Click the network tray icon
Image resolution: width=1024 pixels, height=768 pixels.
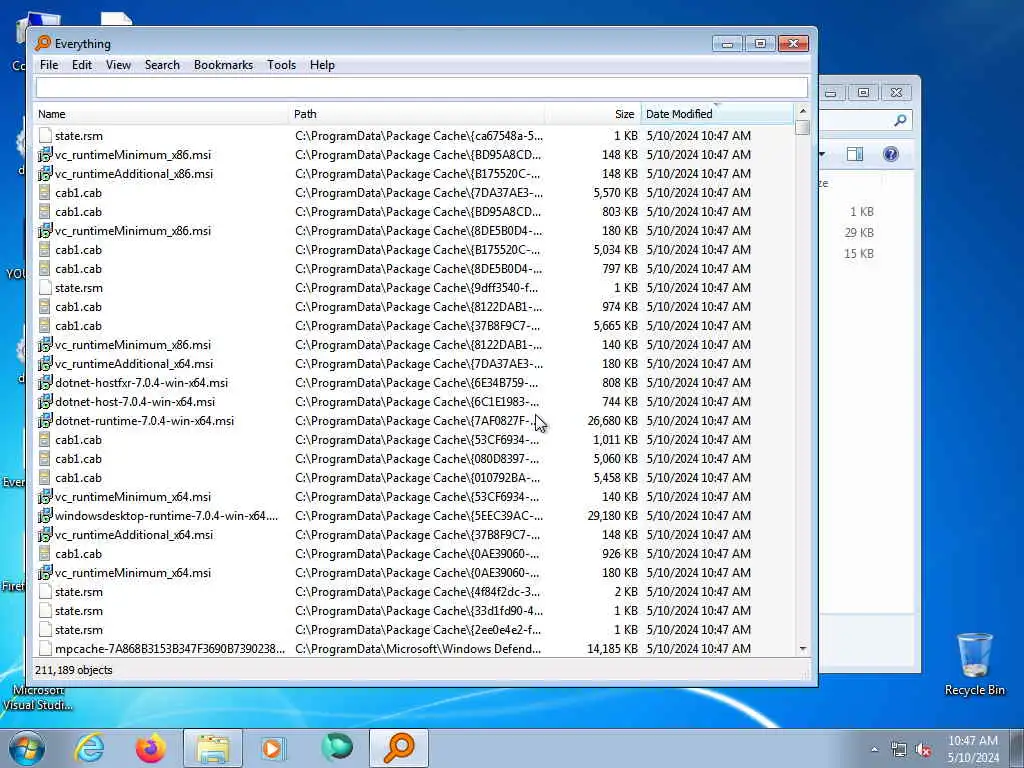[899, 750]
